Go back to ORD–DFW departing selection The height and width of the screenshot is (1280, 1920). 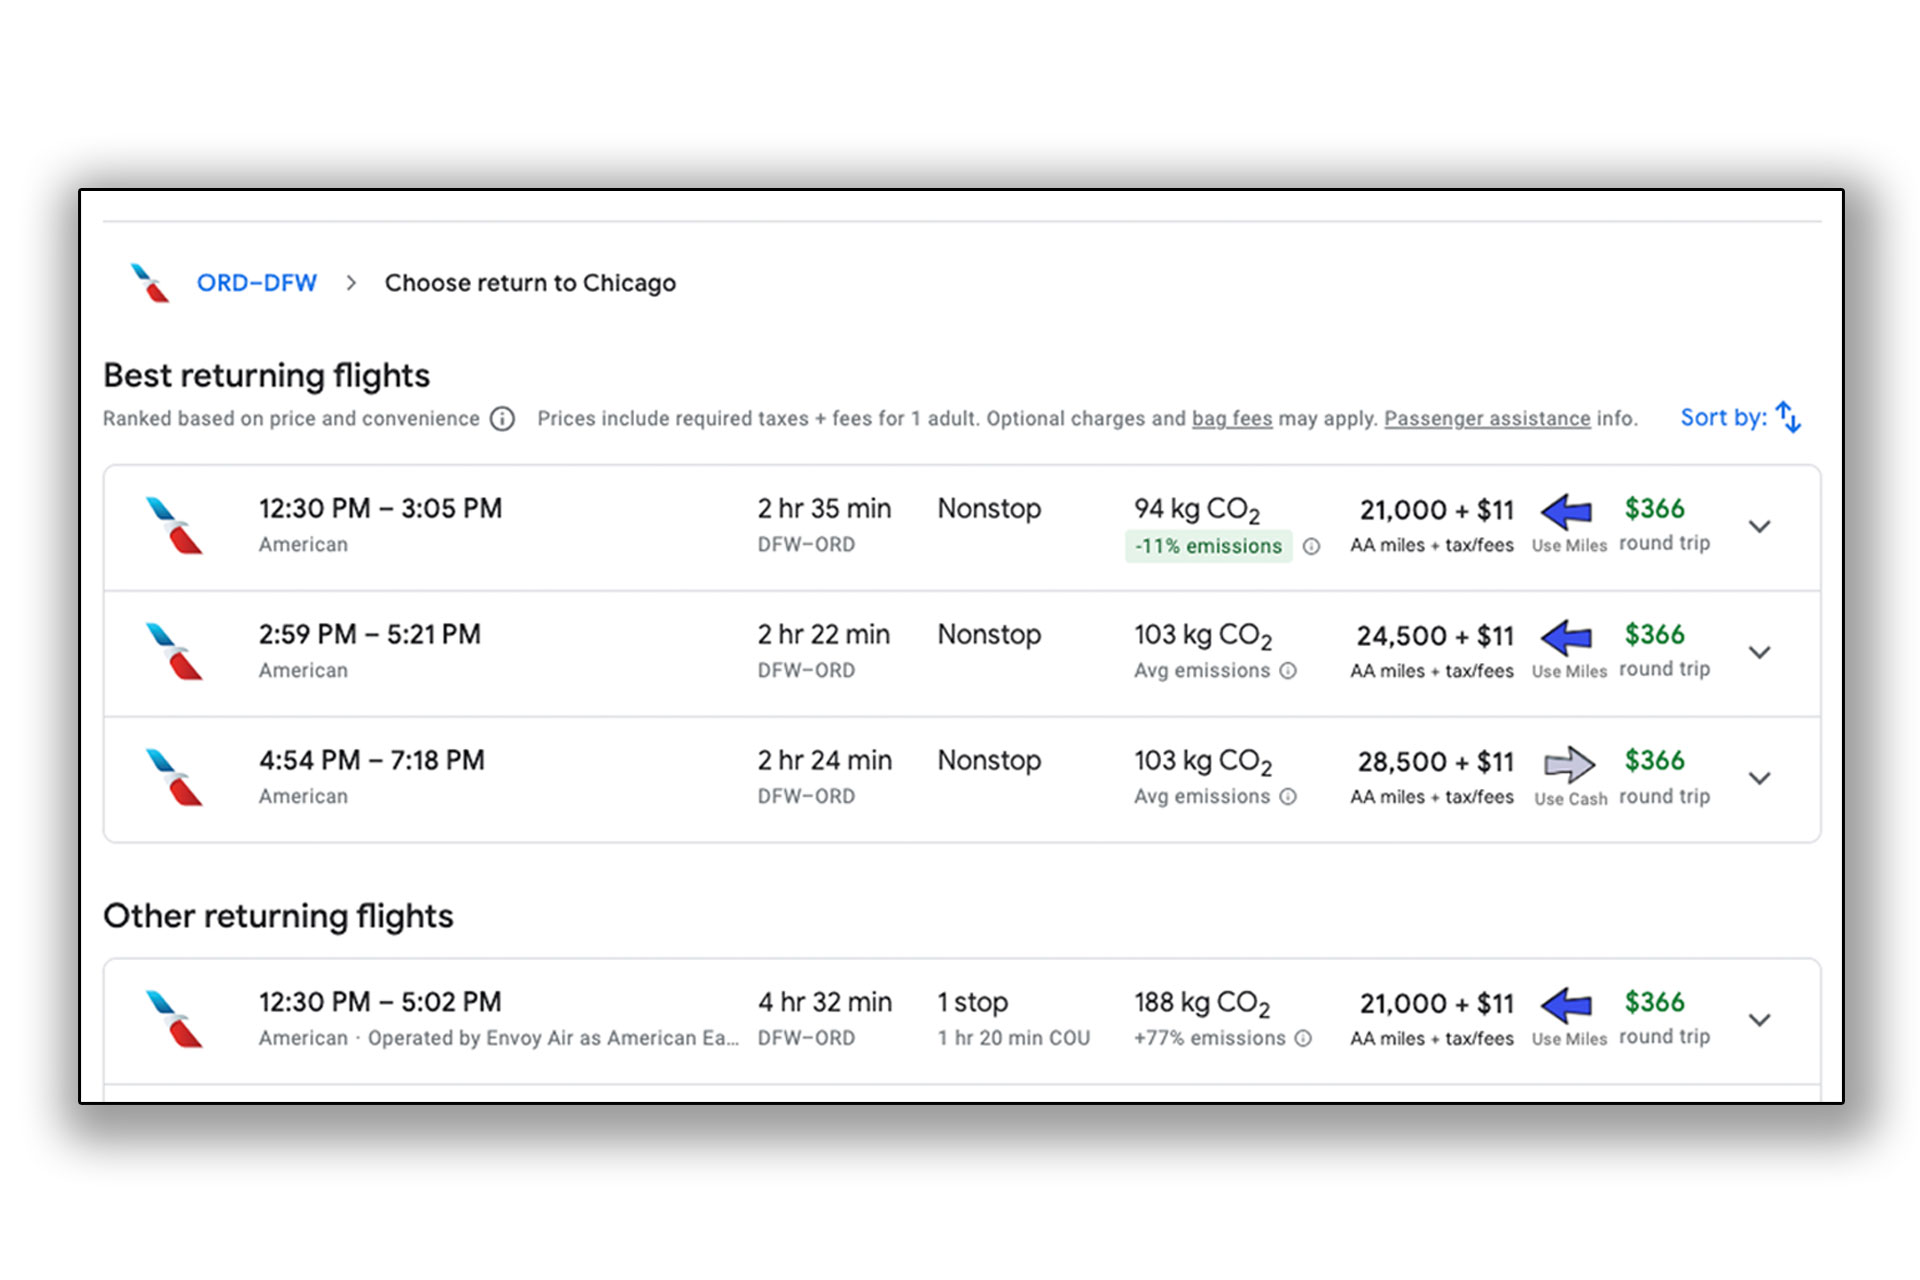coord(257,283)
